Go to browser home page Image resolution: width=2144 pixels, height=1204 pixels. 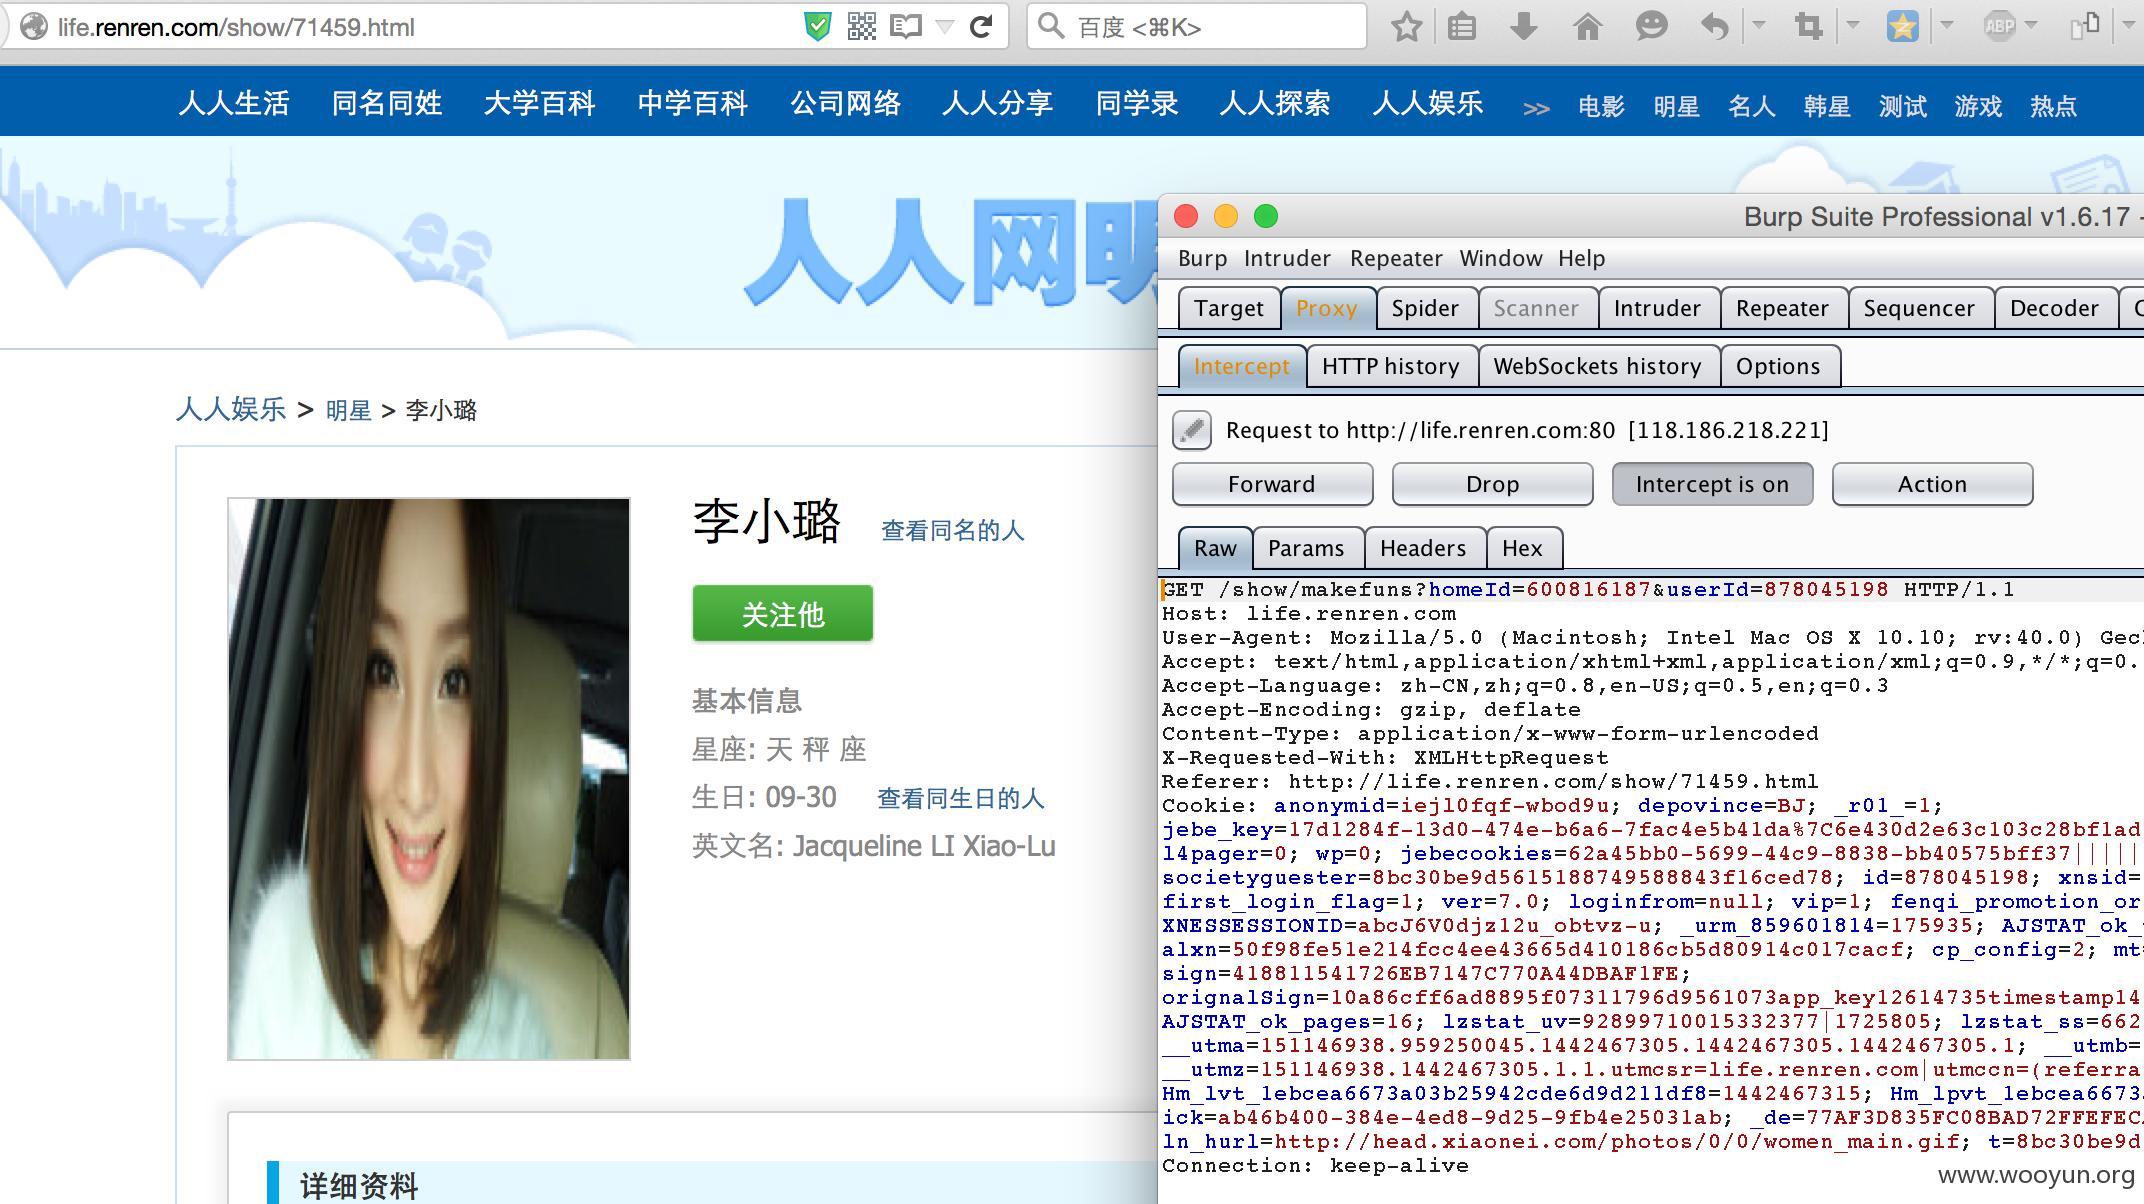[x=1587, y=27]
